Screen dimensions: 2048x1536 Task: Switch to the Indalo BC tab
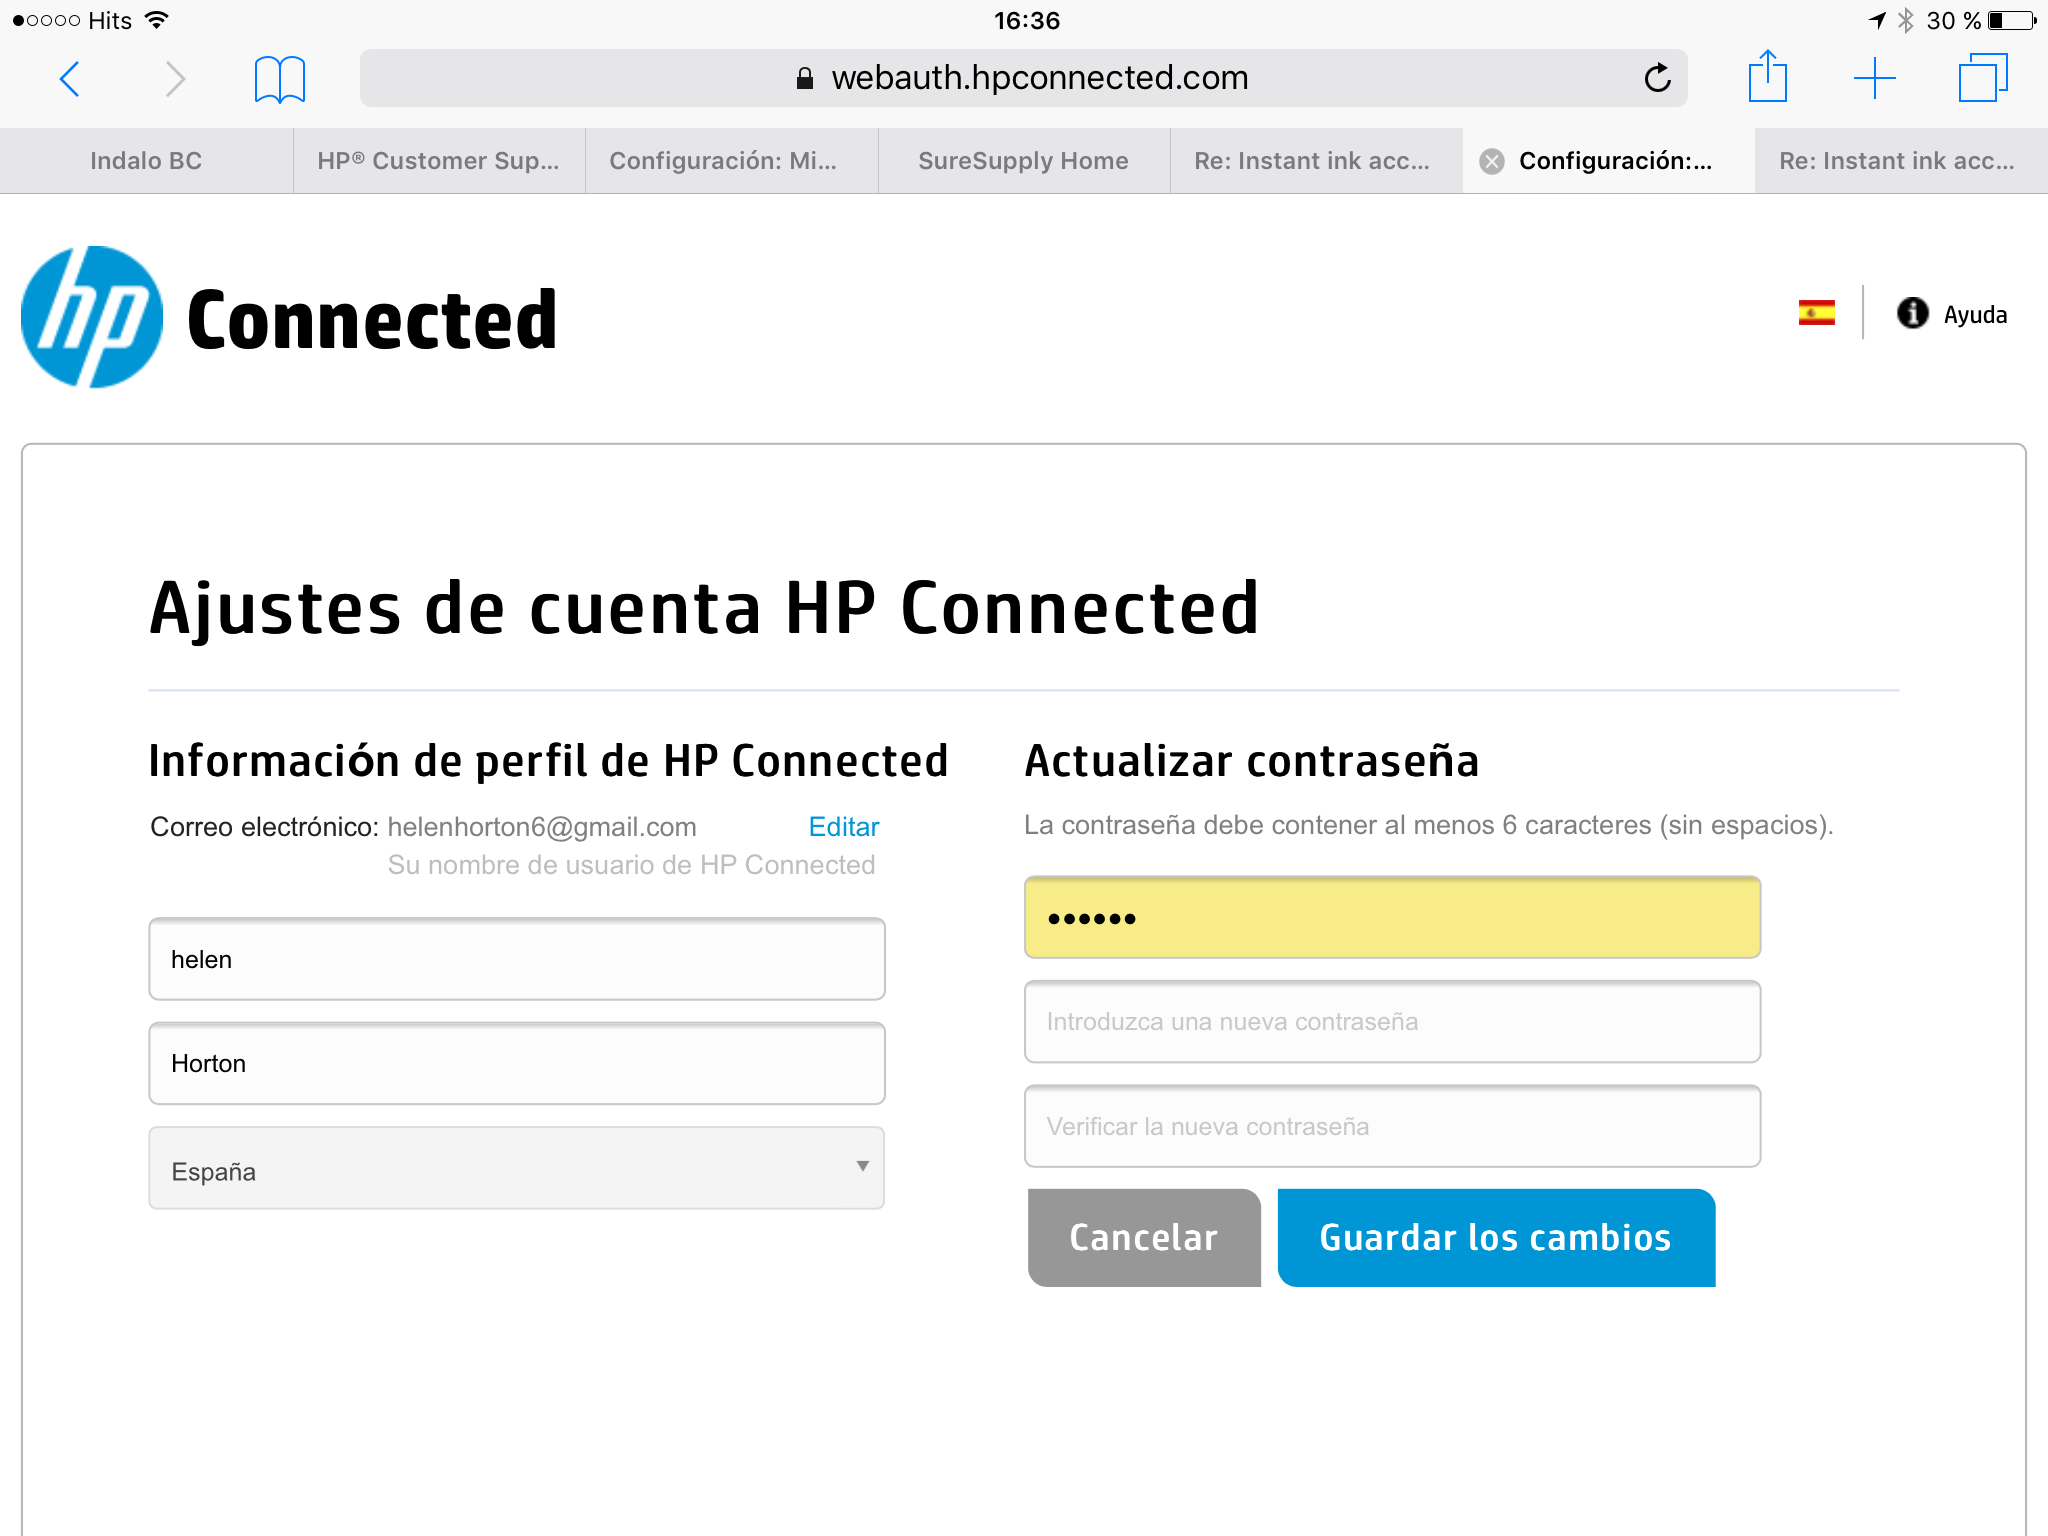(x=146, y=160)
